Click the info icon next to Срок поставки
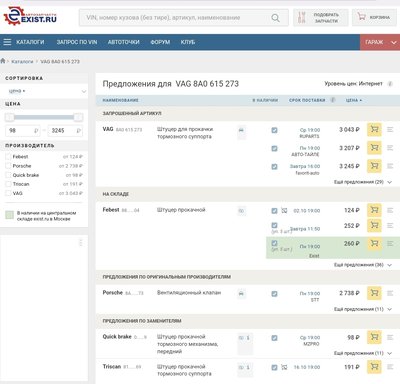Screen dimensions: 400x384 pyautogui.click(x=332, y=100)
